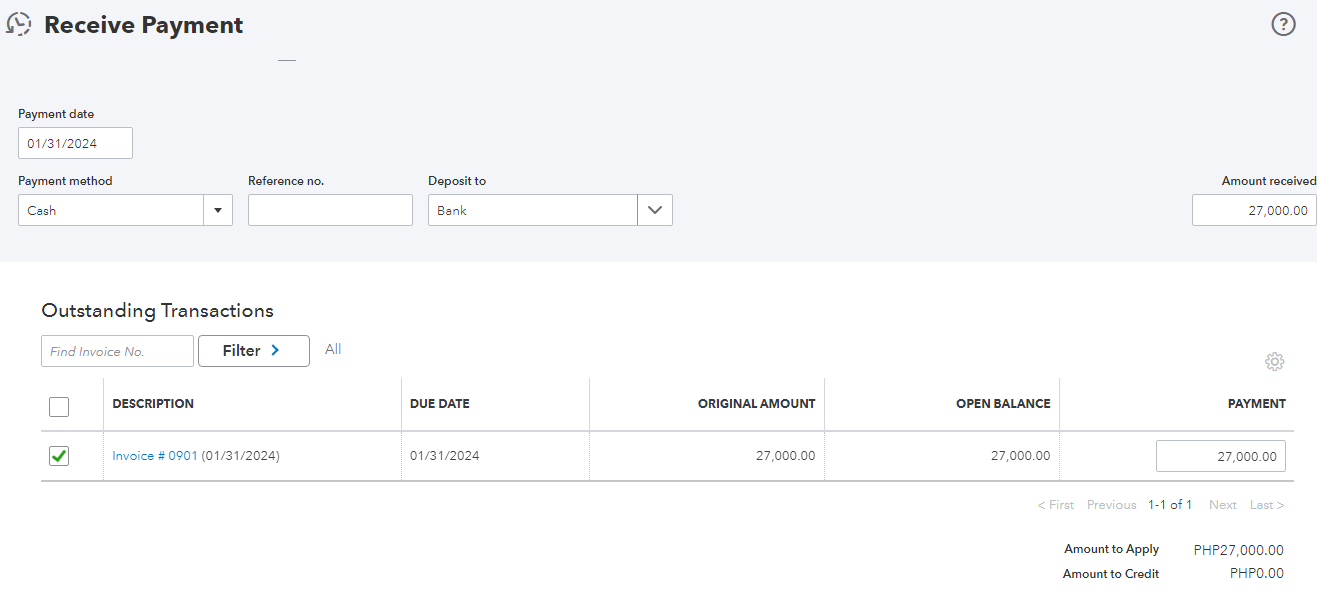Uncheck the Invoice # 0901 row checkbox
Image resolution: width=1317 pixels, height=591 pixels.
pos(59,456)
